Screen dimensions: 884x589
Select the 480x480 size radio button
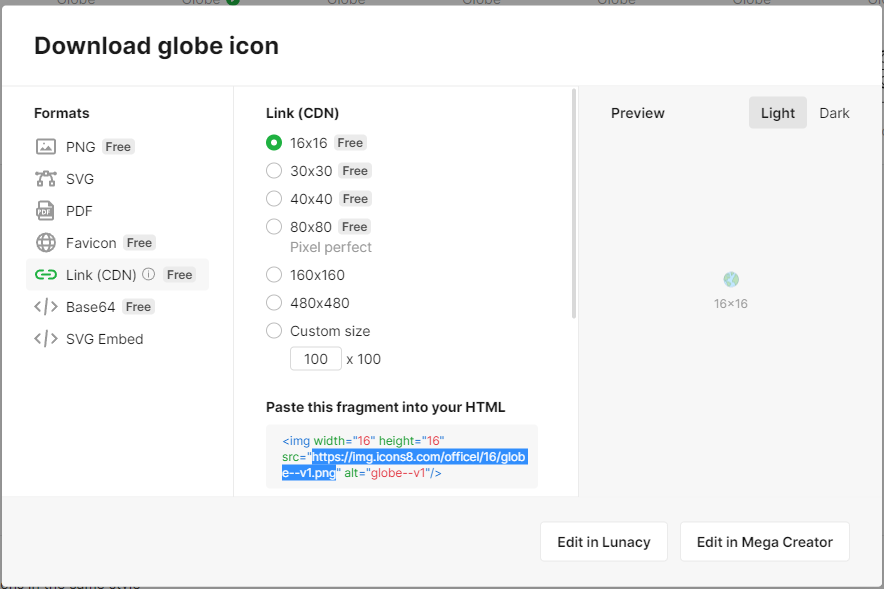click(274, 303)
